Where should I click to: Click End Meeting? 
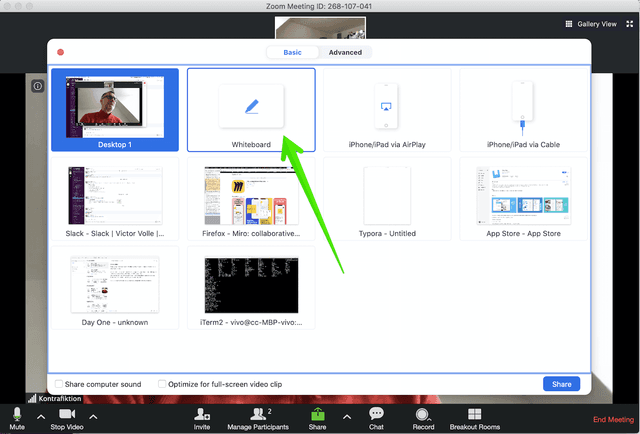click(613, 419)
